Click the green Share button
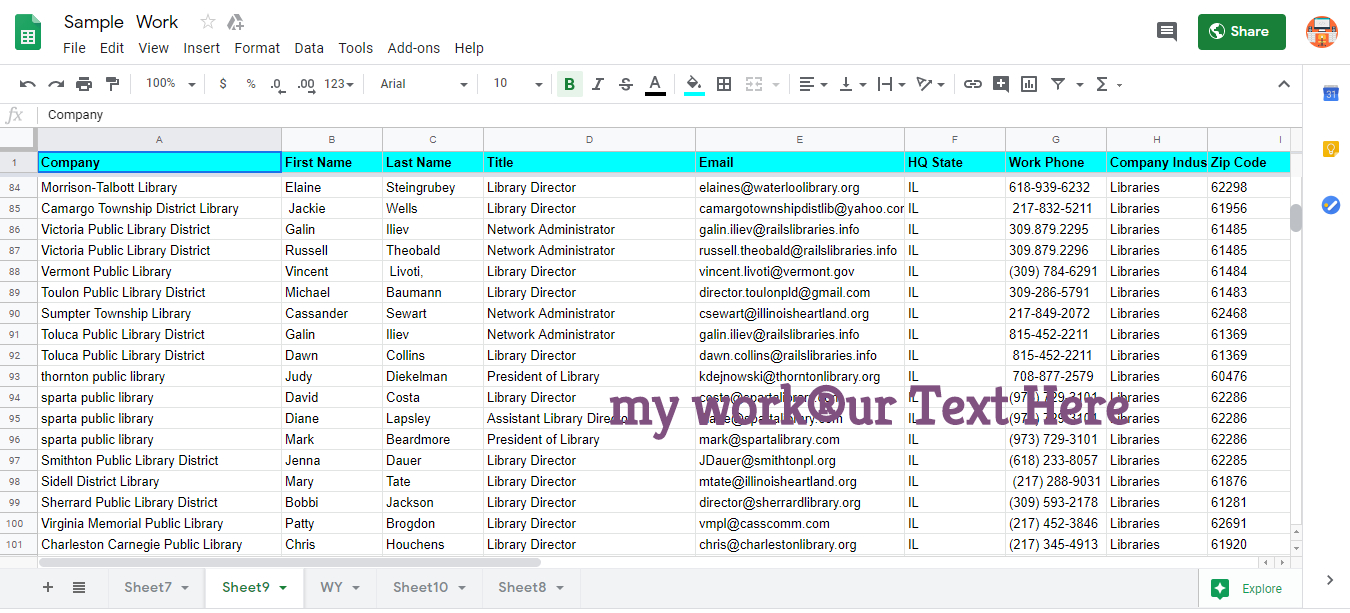 (1241, 31)
